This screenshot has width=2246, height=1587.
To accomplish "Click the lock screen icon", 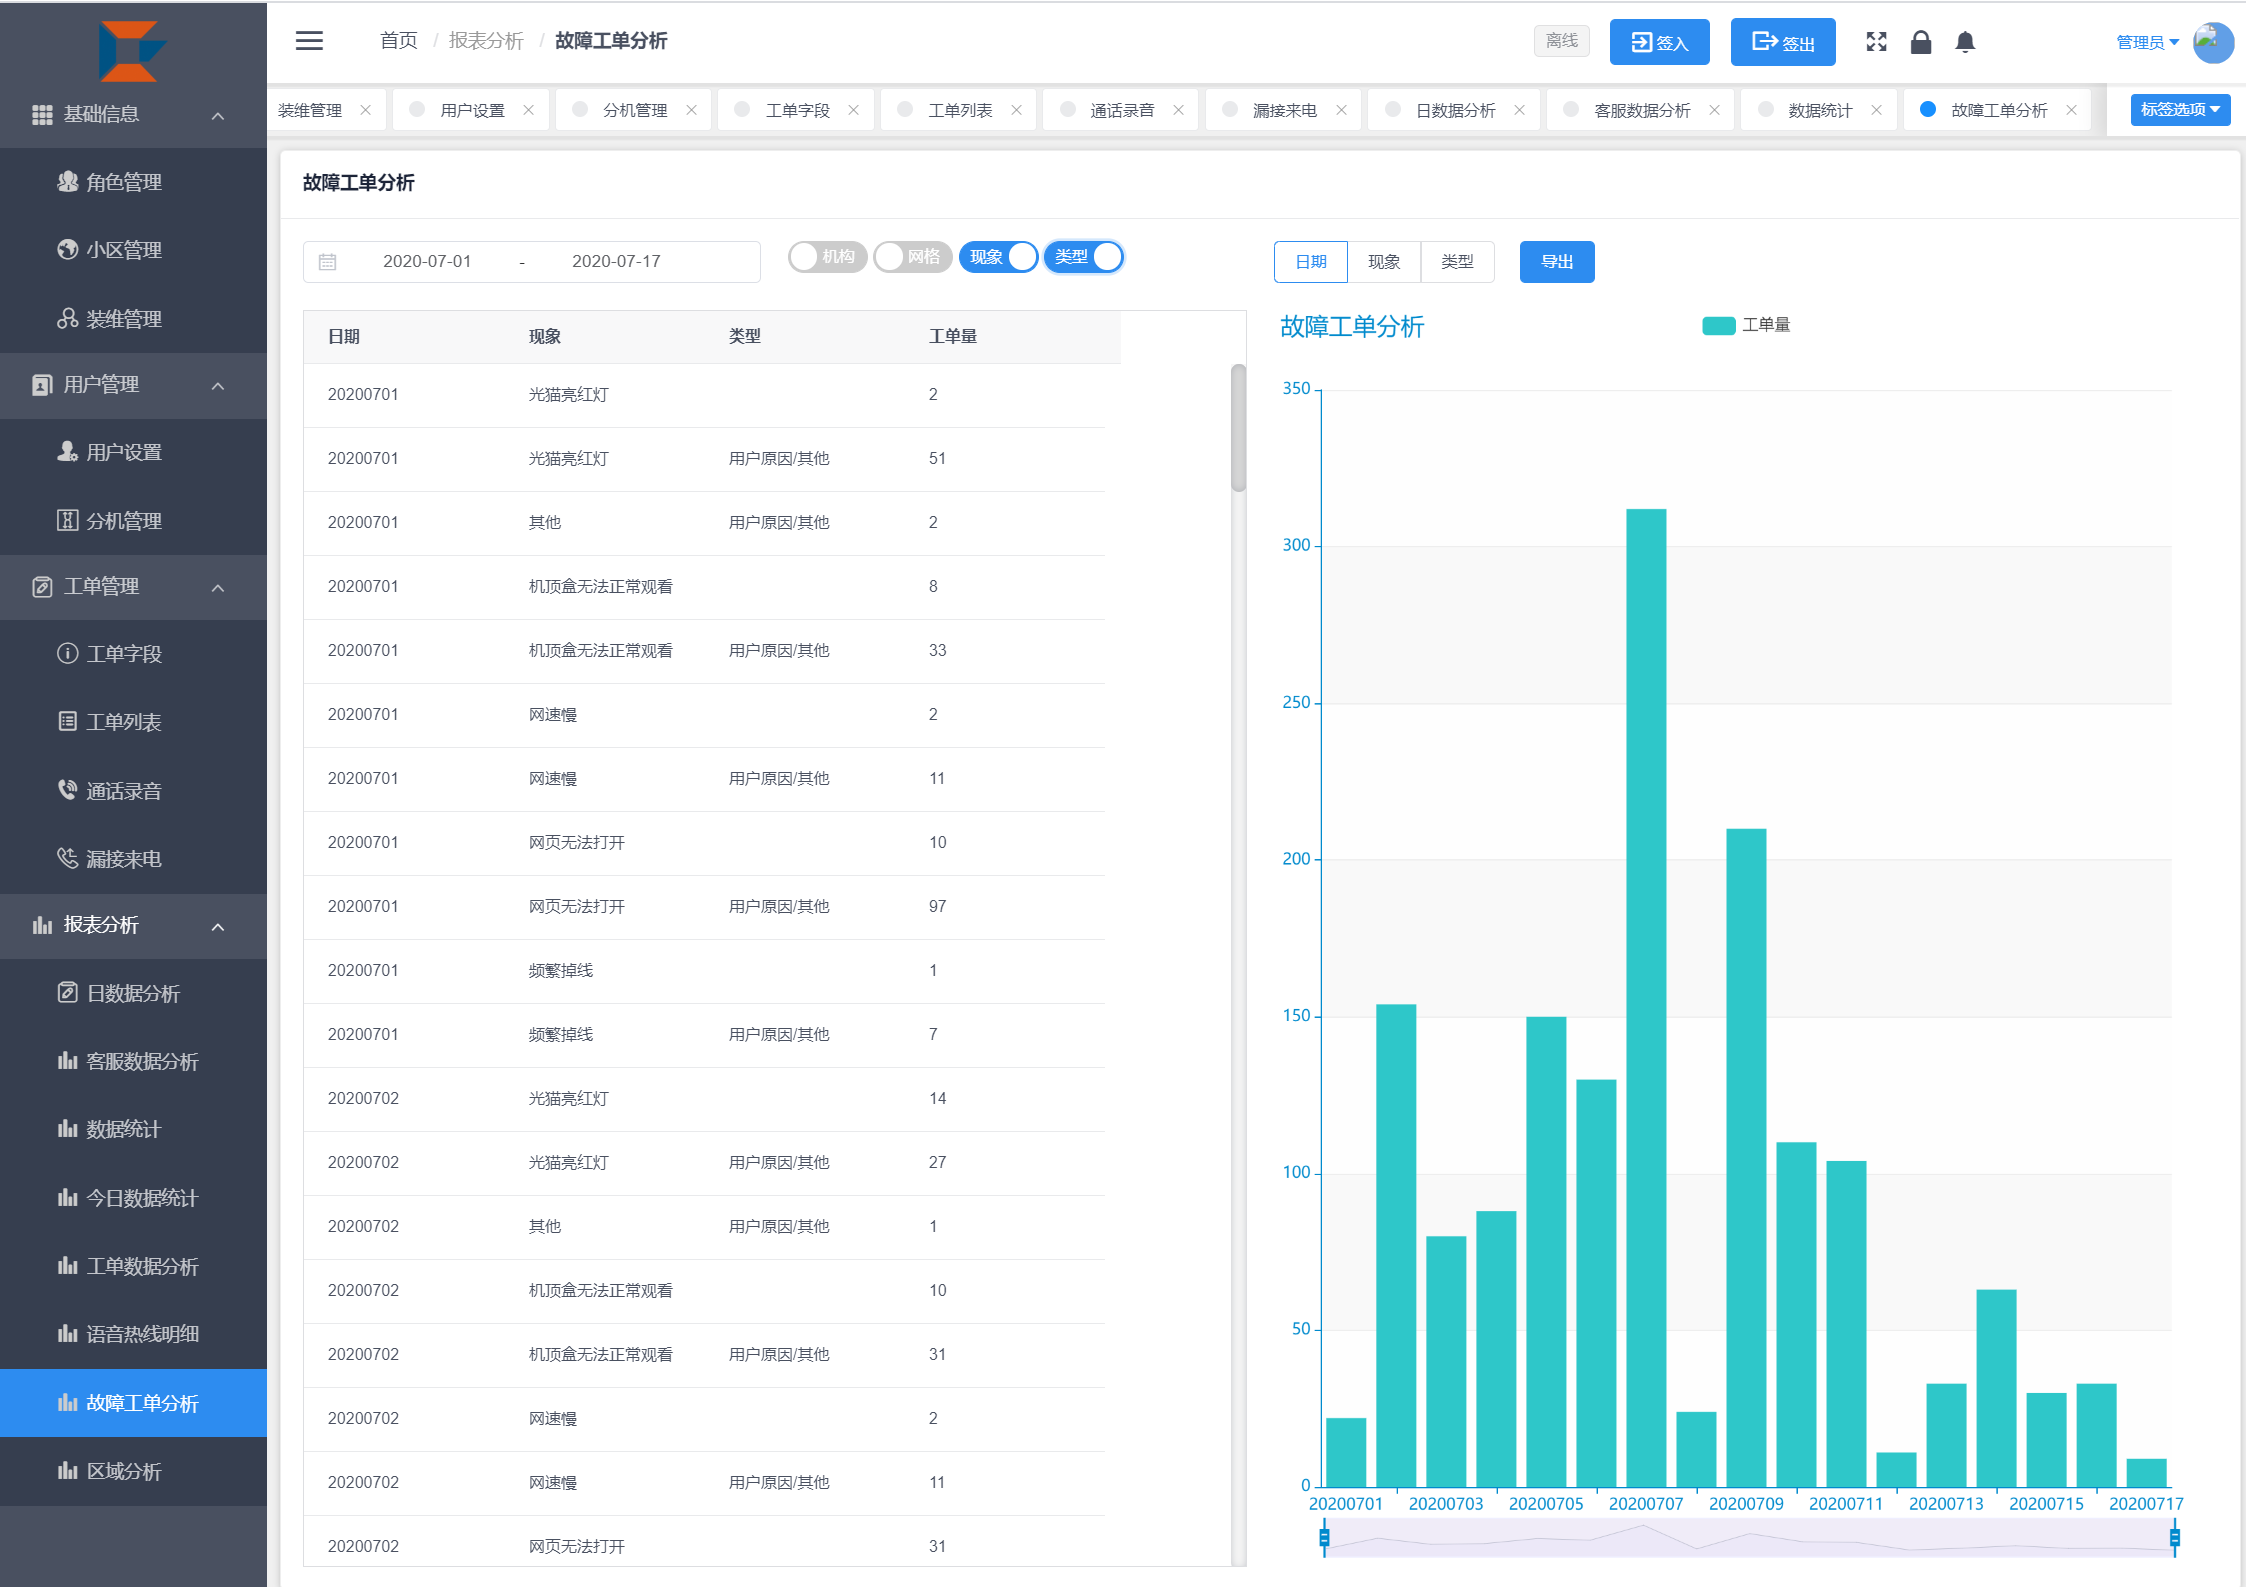I will [x=1920, y=42].
